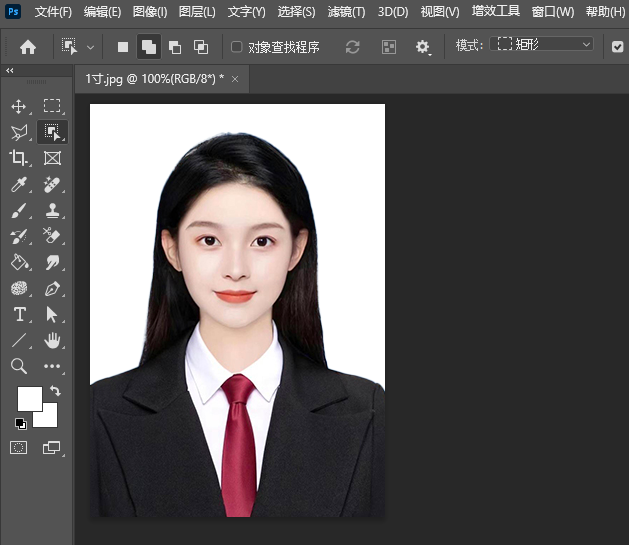
Task: Select the Hand tool
Action: 52,340
